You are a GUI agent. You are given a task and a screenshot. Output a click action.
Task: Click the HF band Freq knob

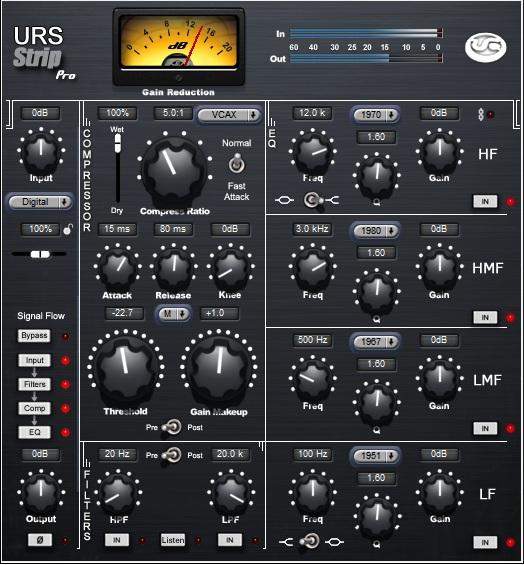point(312,153)
